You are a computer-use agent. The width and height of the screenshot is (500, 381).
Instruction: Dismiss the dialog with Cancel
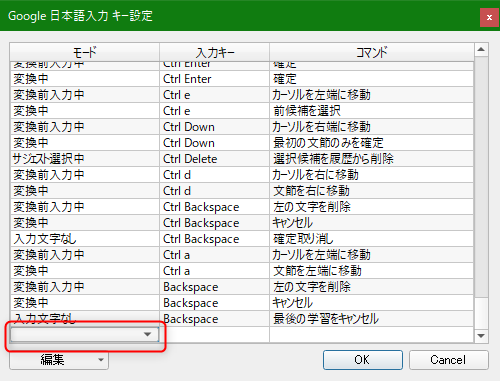[449, 360]
